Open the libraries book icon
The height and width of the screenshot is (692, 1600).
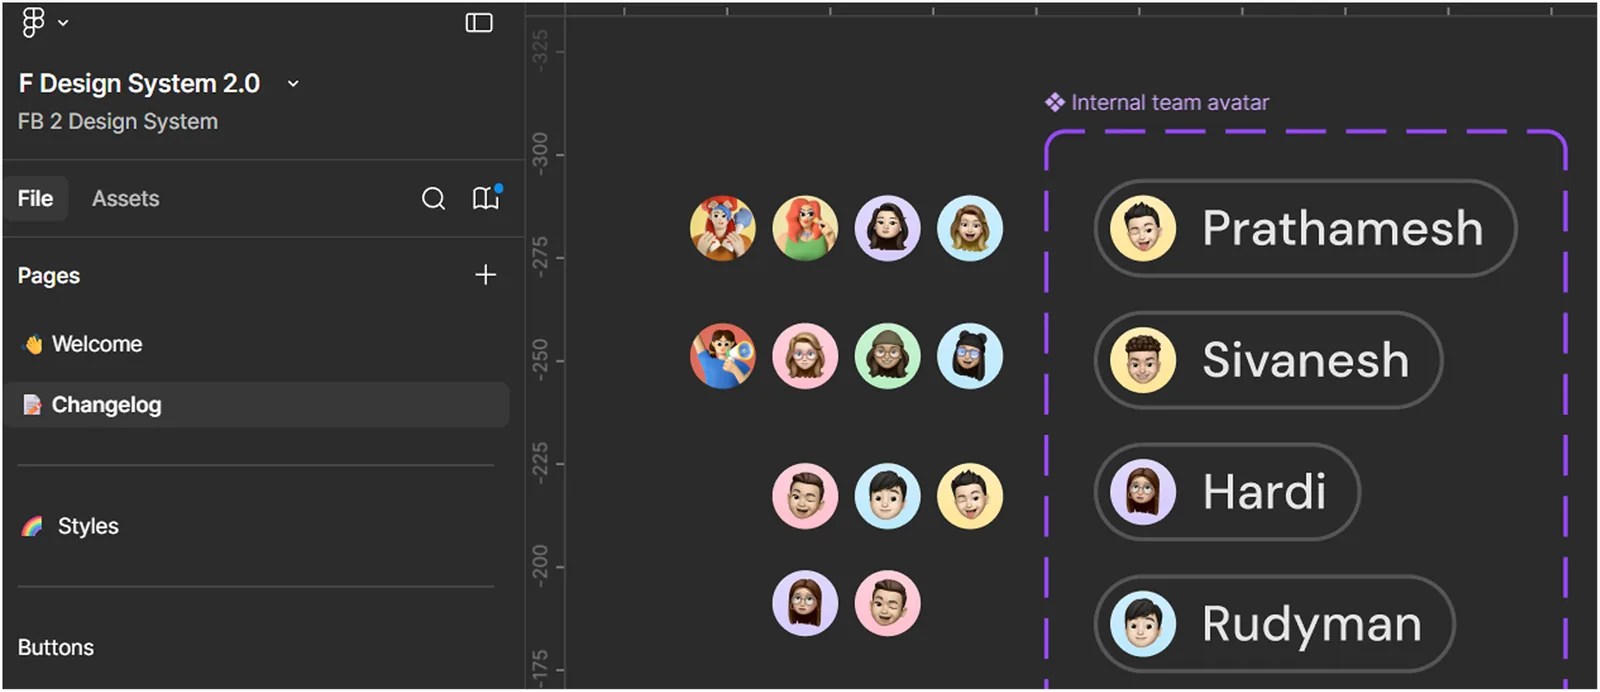coord(486,198)
